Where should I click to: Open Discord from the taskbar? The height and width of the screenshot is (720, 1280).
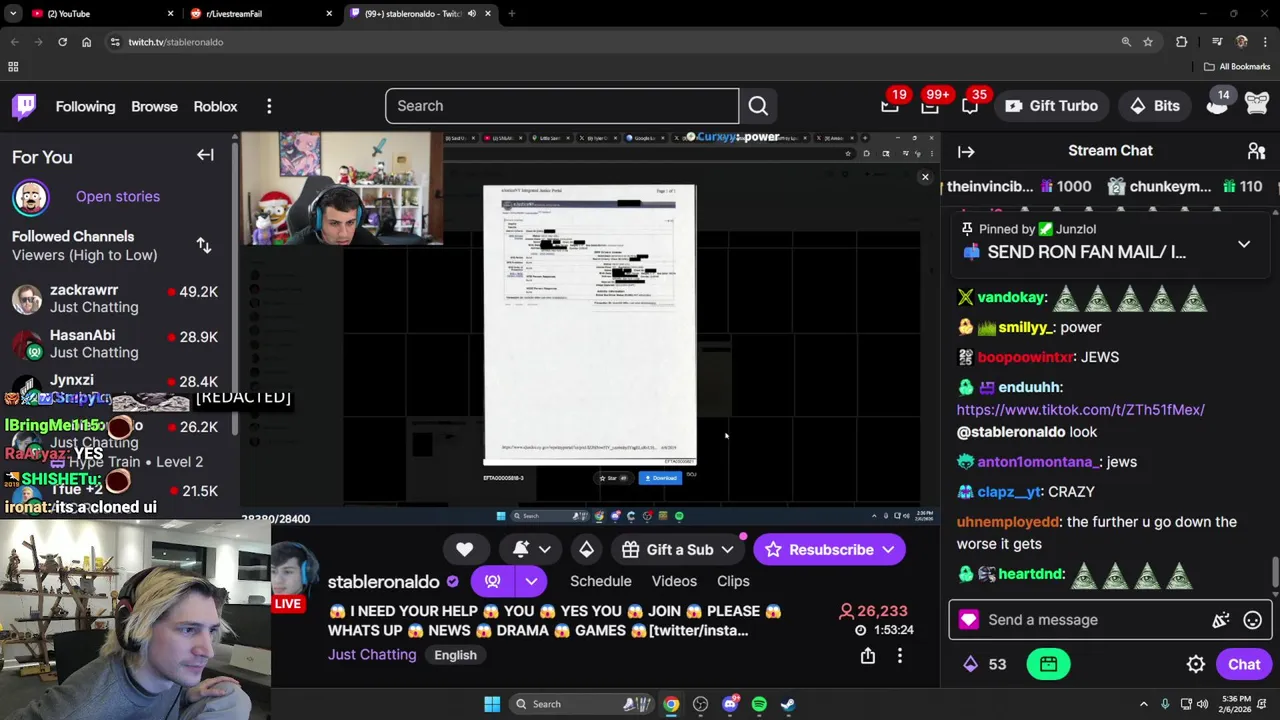pos(730,704)
